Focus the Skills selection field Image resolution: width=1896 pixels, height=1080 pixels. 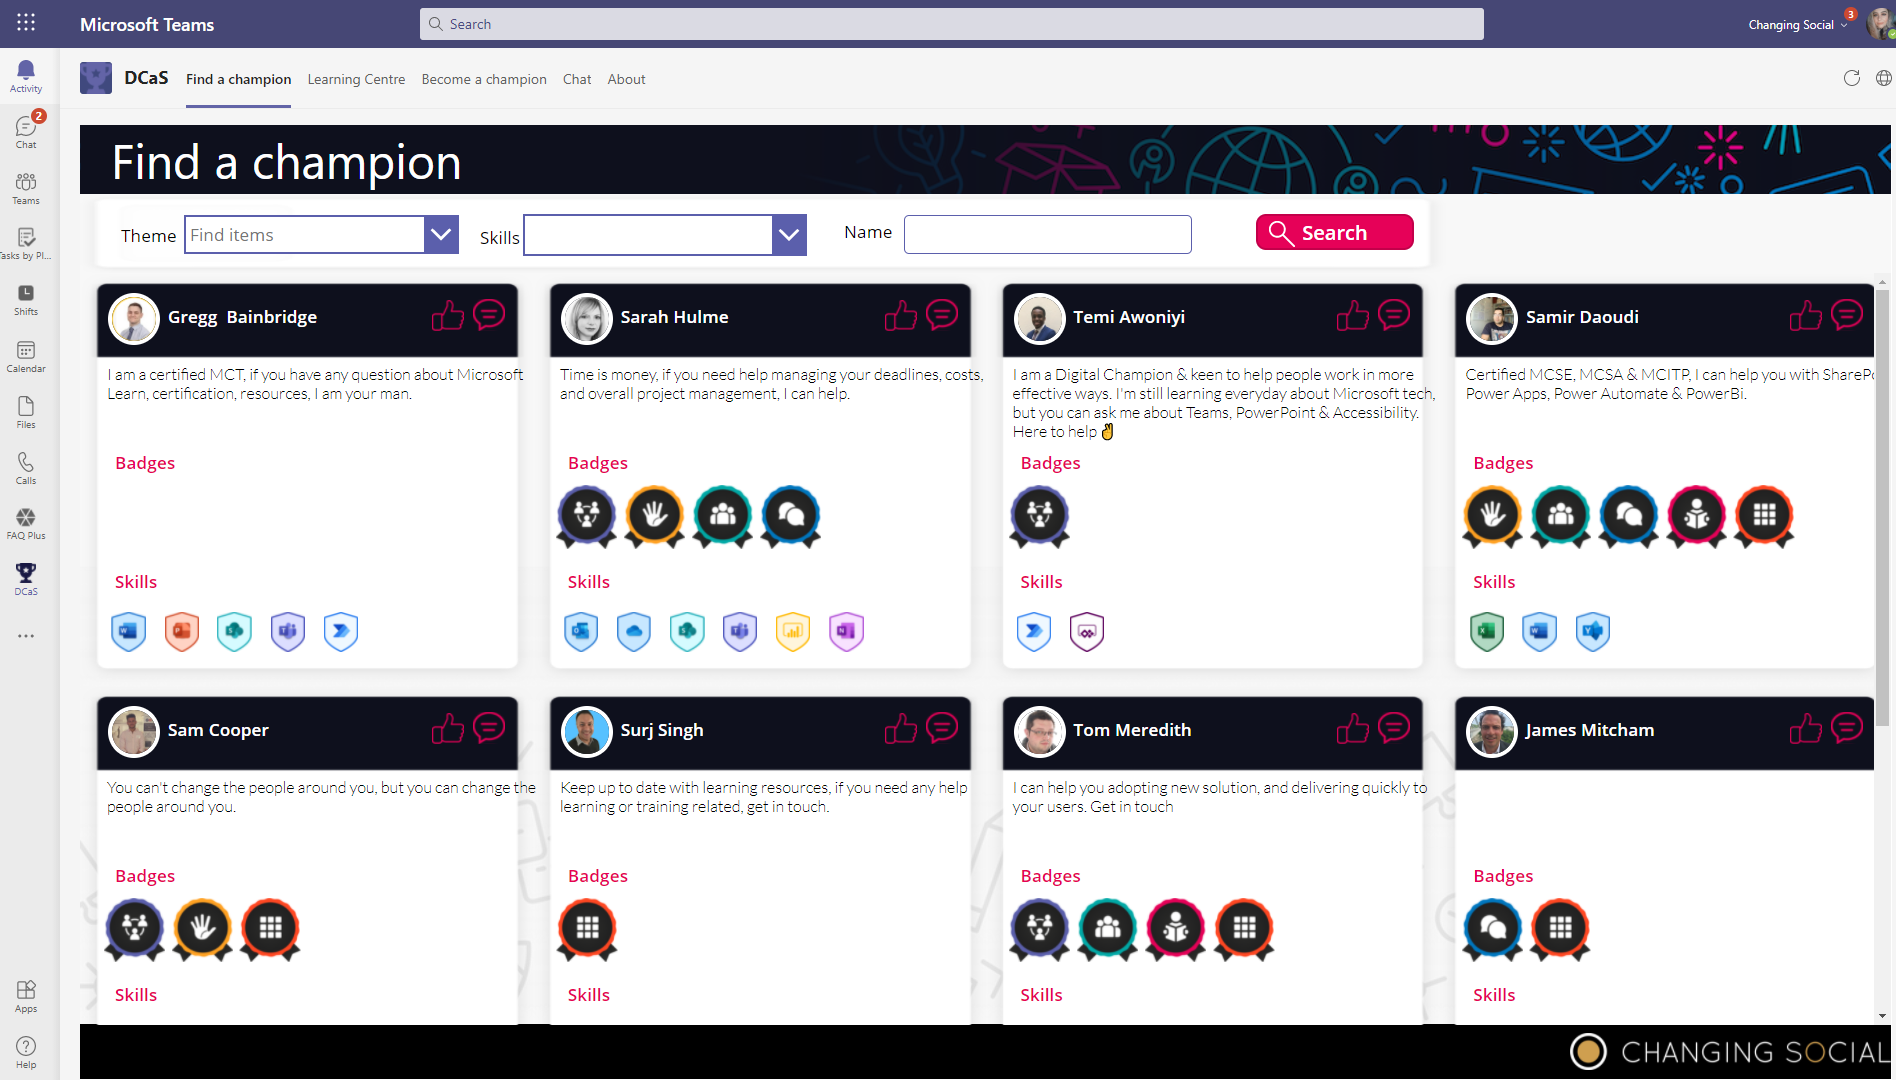648,235
